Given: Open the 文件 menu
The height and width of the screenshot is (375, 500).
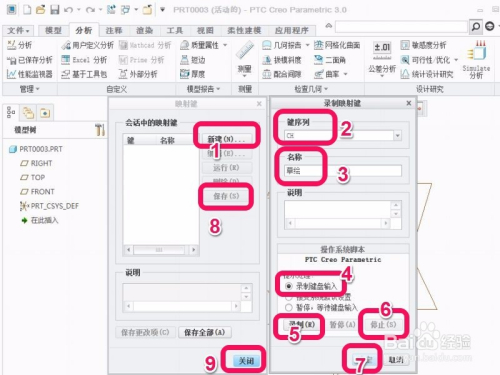Looking at the screenshot, I should (18, 30).
